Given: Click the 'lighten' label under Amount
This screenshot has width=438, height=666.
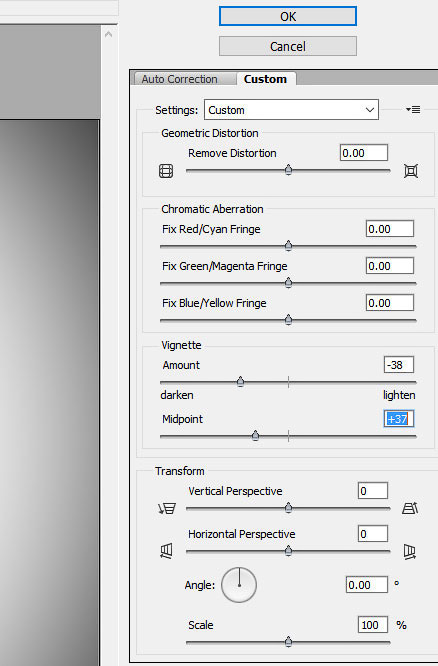Looking at the screenshot, I should point(399,395).
